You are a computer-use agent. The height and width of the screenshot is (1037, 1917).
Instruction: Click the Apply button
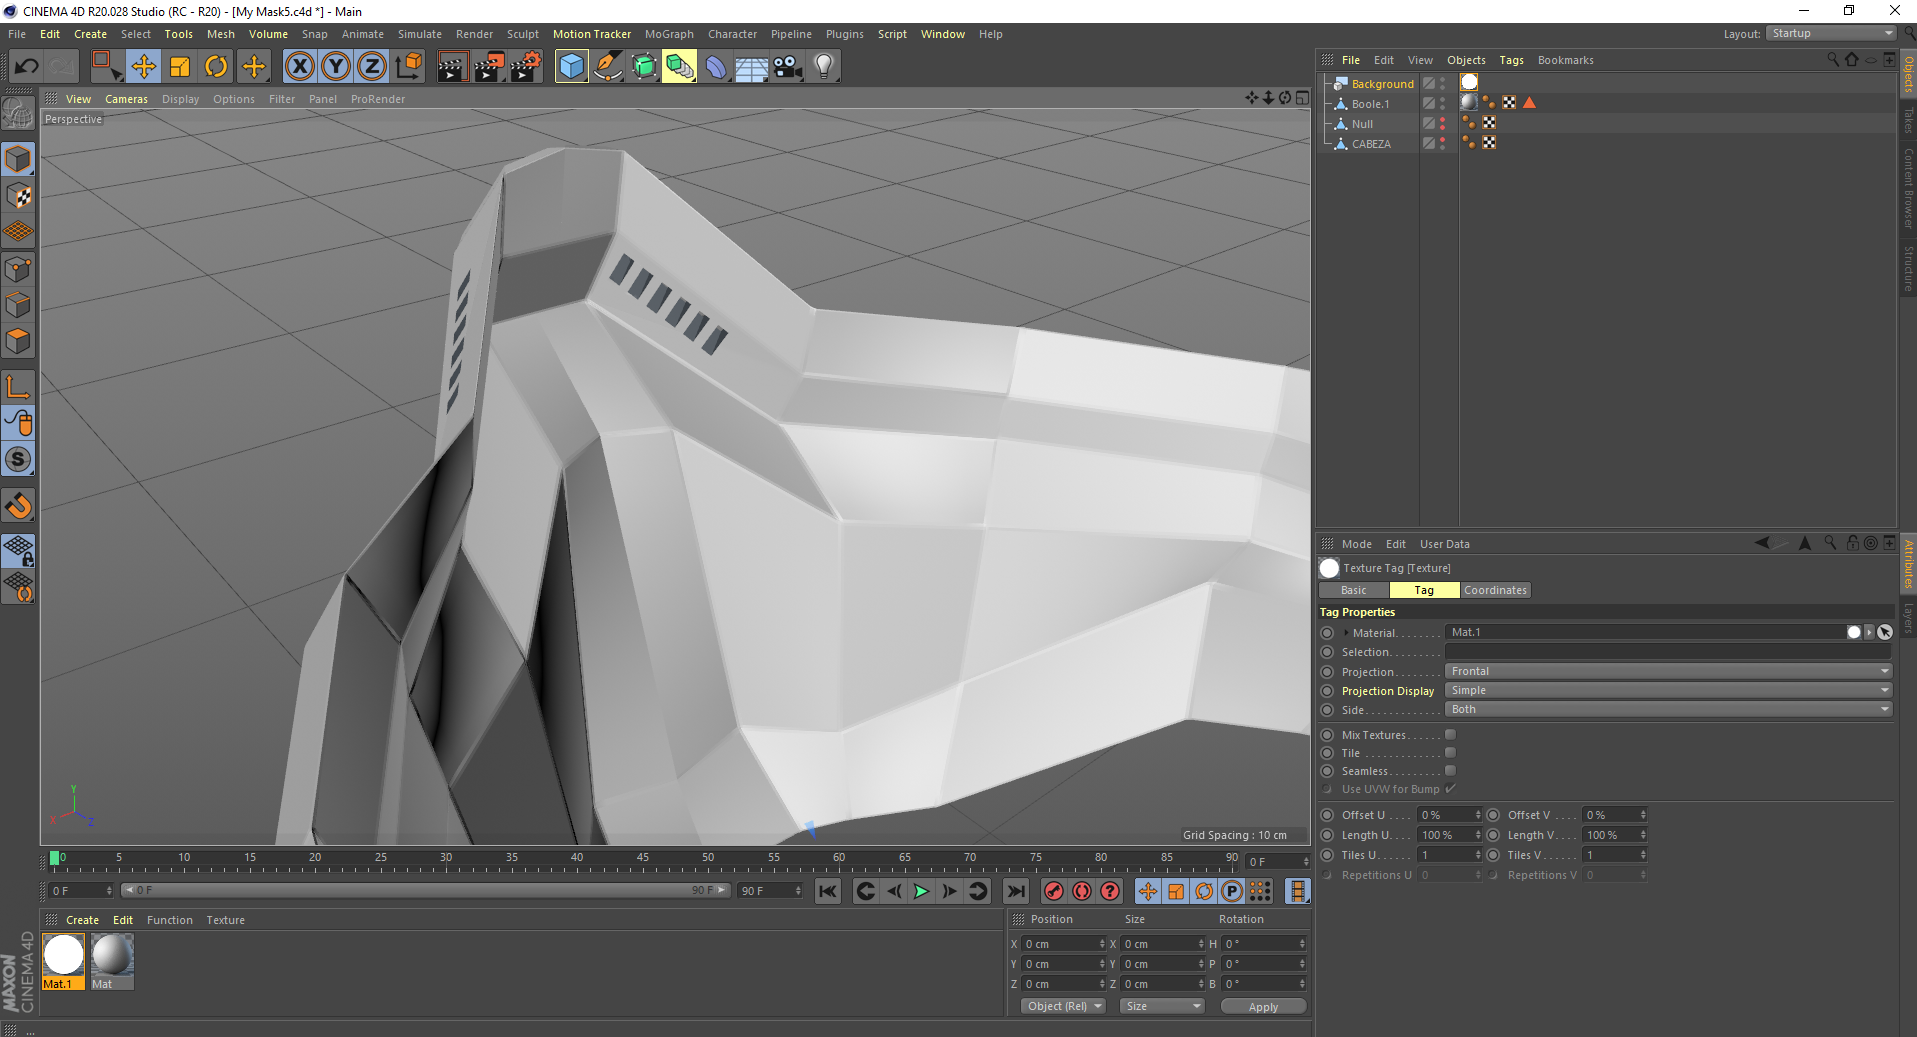coord(1263,1007)
